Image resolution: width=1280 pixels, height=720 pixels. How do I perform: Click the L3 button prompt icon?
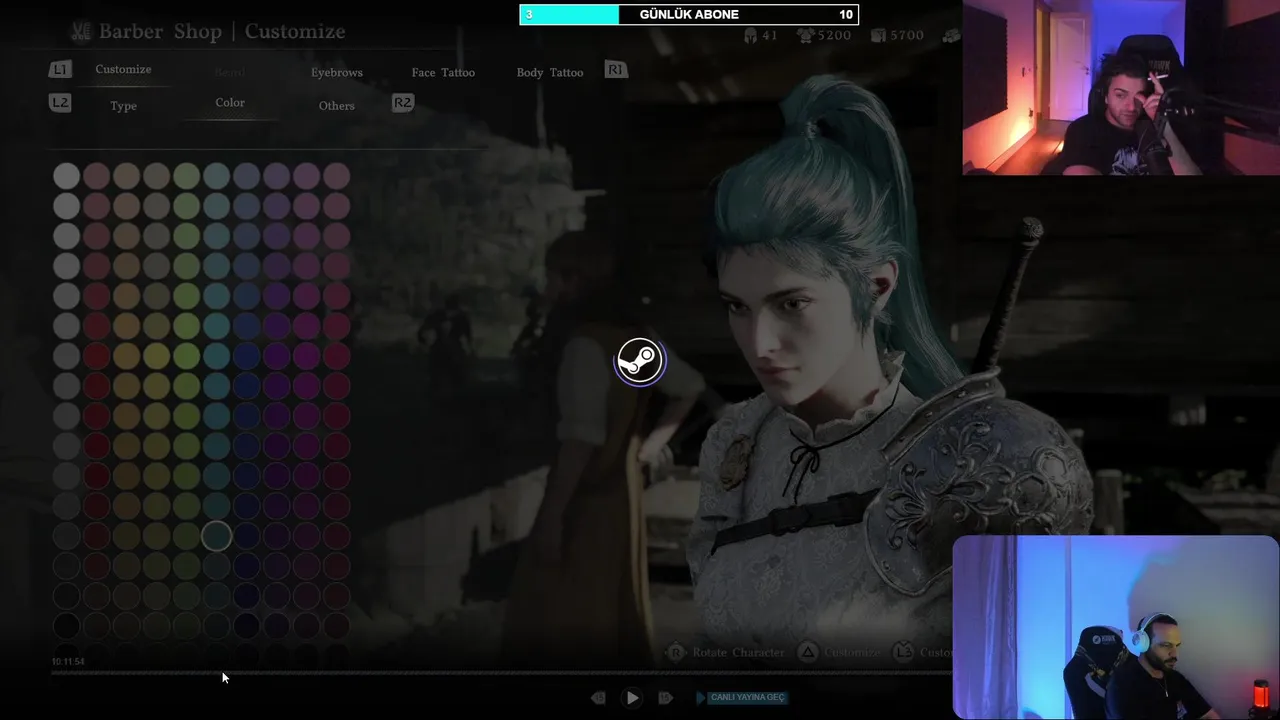click(904, 652)
